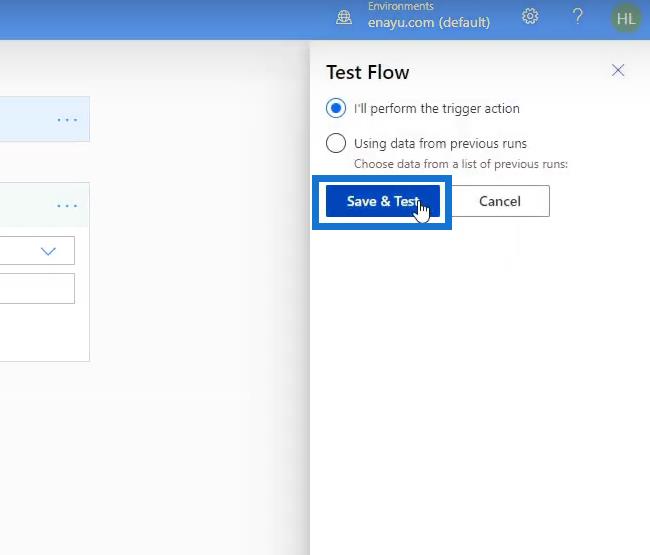The height and width of the screenshot is (555, 650).
Task: Click the Test Flow panel title
Action: coord(368,73)
